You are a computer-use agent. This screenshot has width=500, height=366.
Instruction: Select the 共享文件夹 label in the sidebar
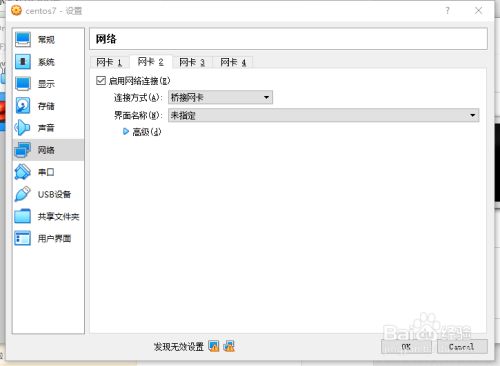[x=59, y=216]
